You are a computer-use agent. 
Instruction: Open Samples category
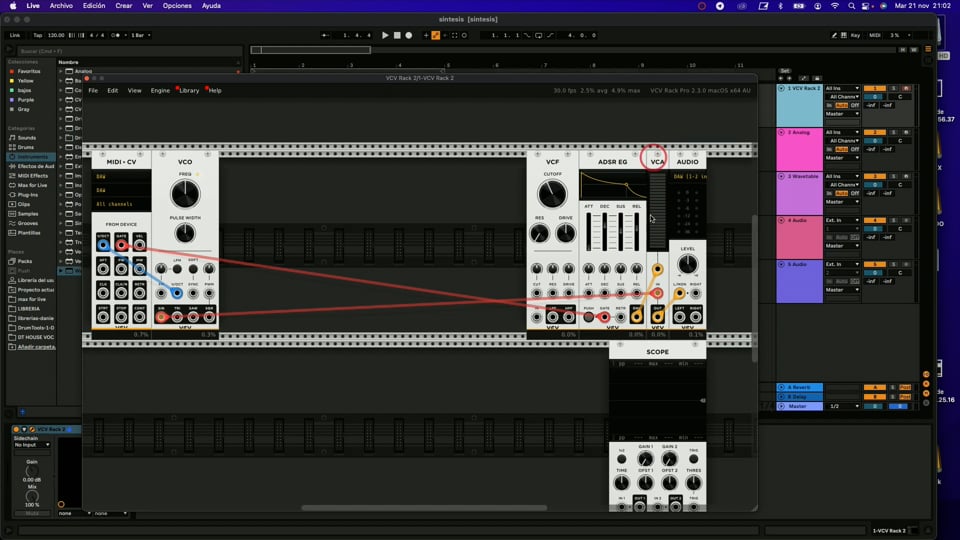point(28,214)
